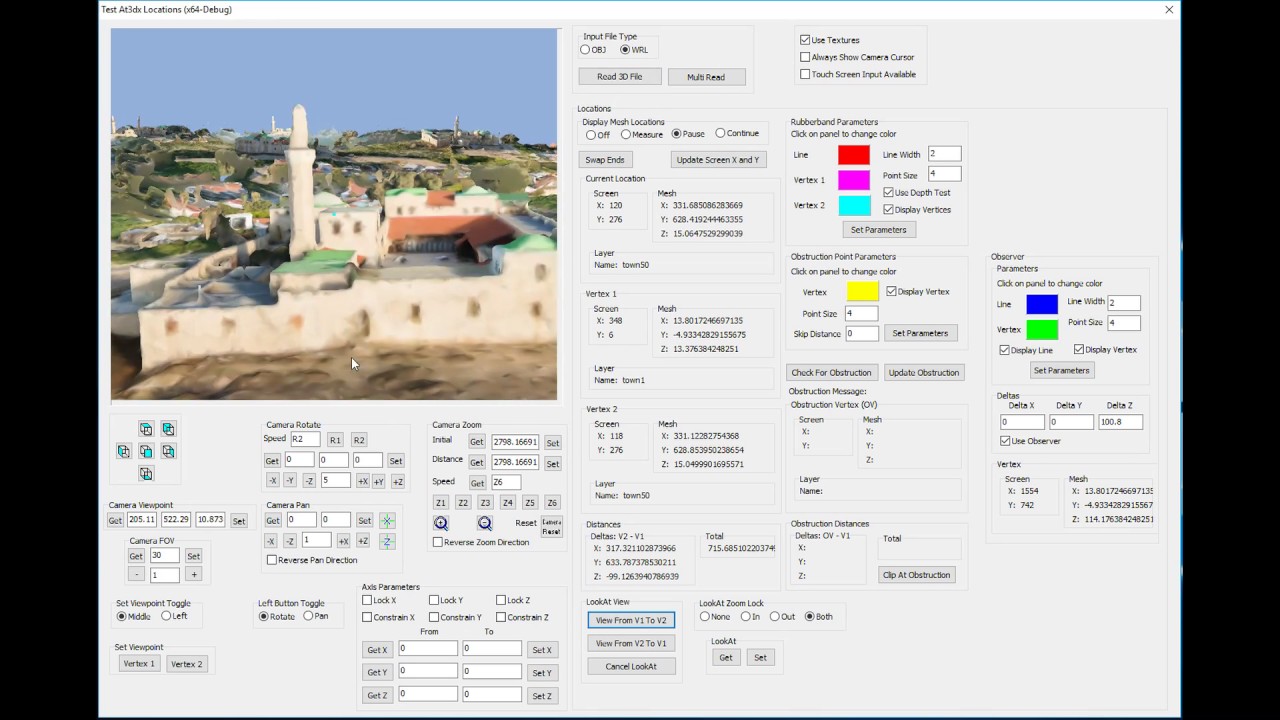The height and width of the screenshot is (720, 1280).
Task: Click the Camera Pan Z crosshair icon
Action: pyautogui.click(x=387, y=541)
